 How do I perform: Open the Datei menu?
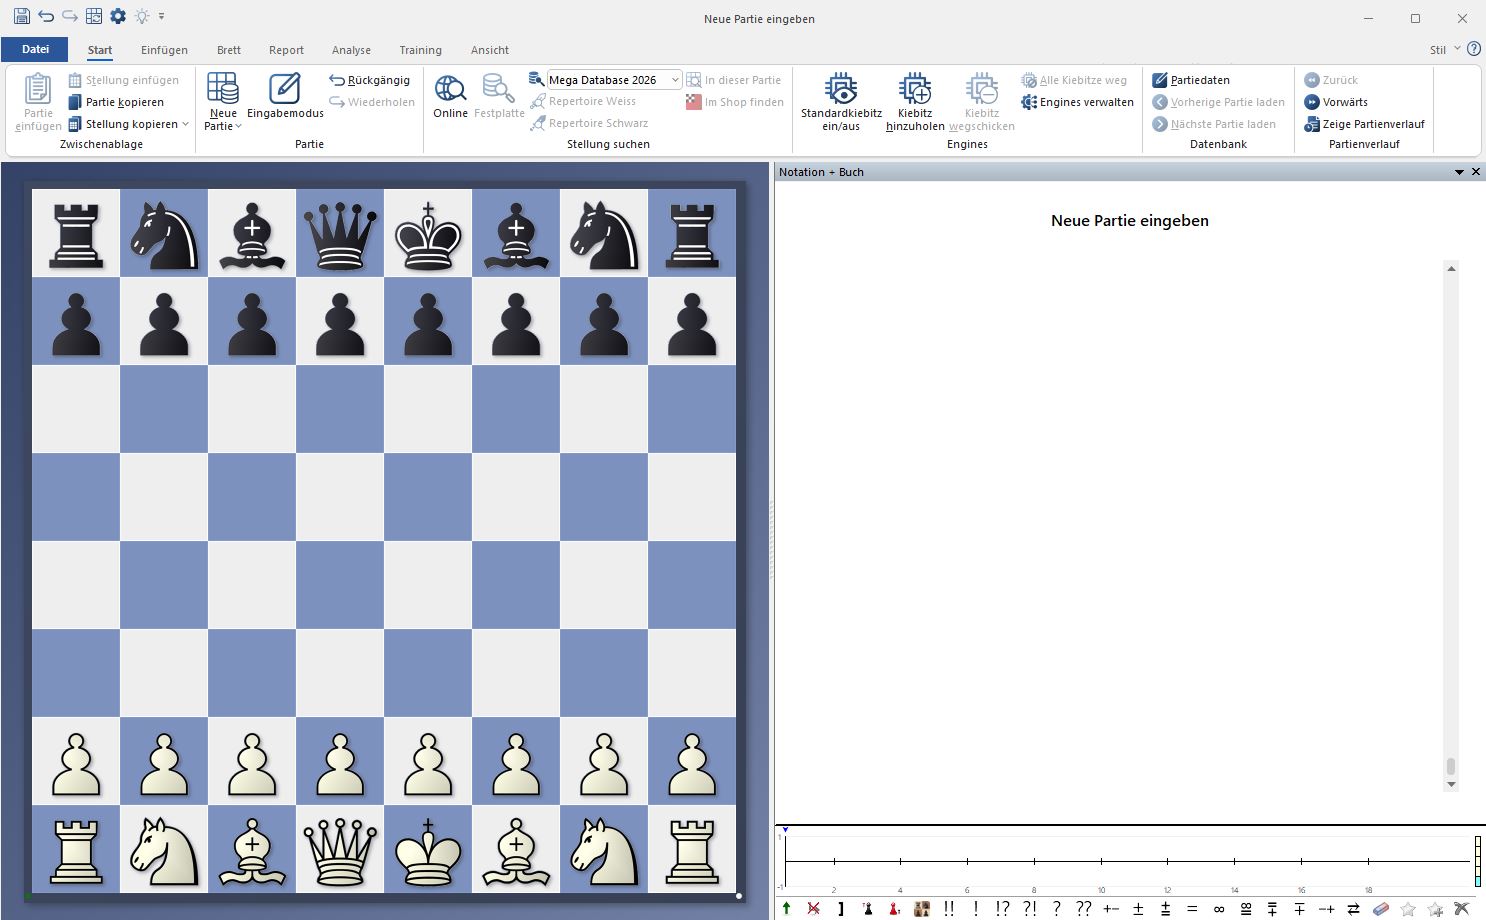pyautogui.click(x=35, y=49)
